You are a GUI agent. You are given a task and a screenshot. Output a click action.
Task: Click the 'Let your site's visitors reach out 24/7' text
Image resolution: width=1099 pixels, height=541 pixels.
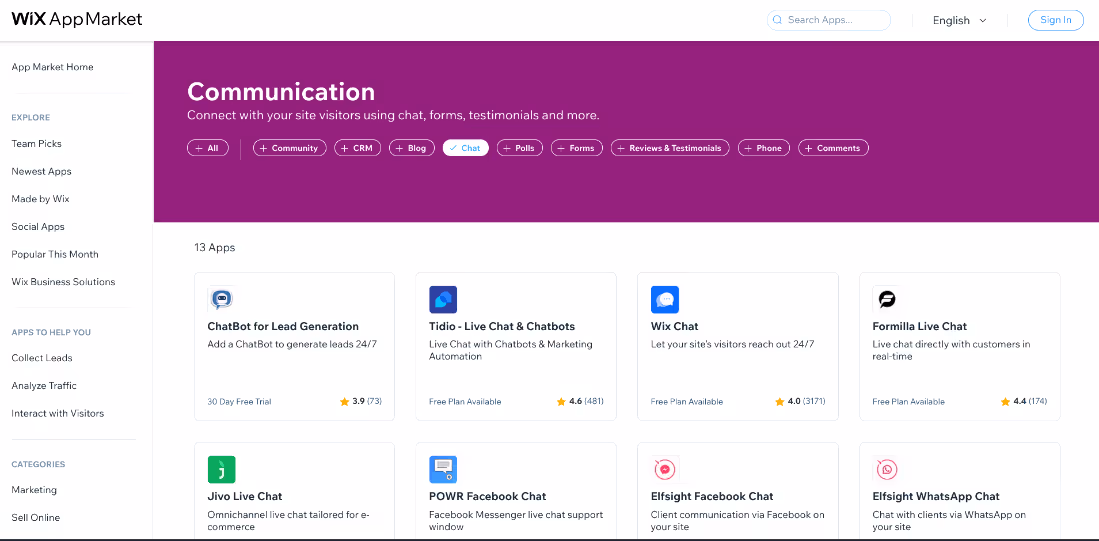(x=732, y=344)
